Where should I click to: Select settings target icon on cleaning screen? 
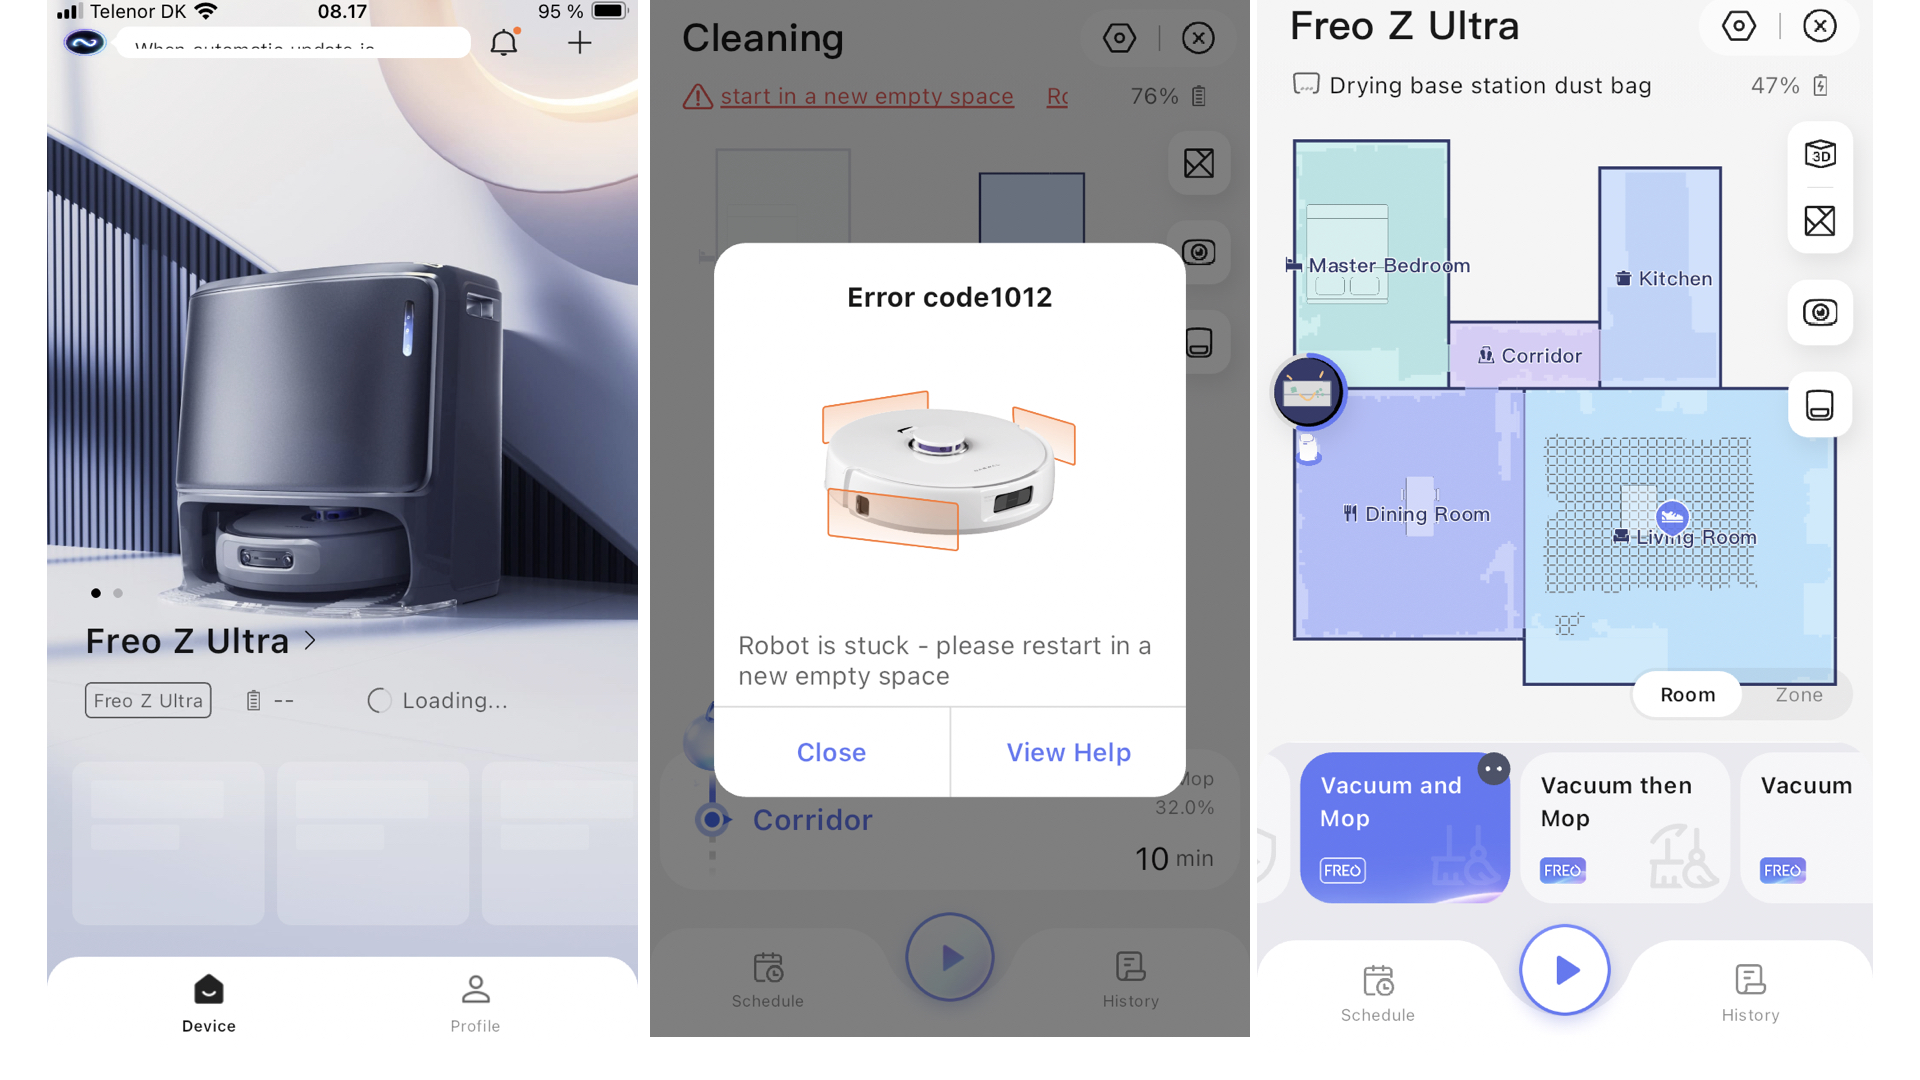point(1120,38)
